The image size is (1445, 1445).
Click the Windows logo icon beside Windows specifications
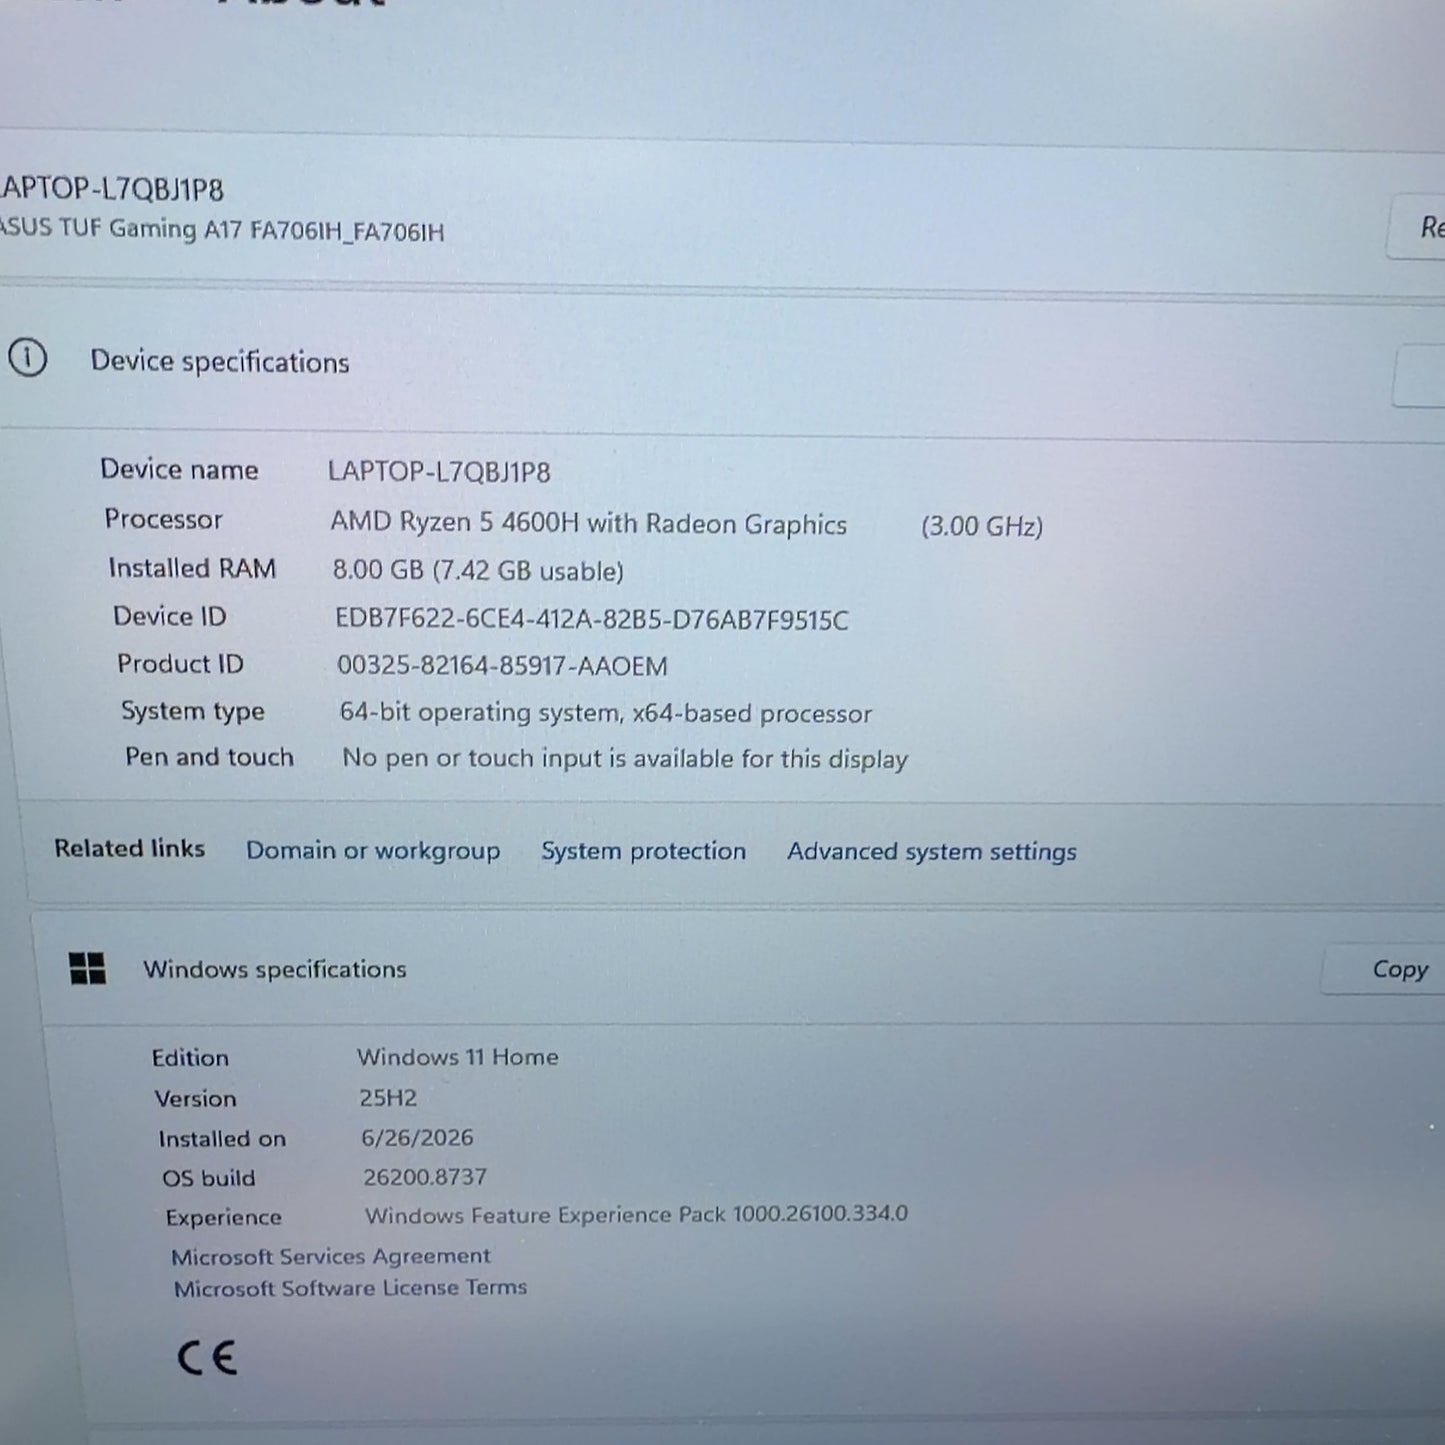(87, 968)
